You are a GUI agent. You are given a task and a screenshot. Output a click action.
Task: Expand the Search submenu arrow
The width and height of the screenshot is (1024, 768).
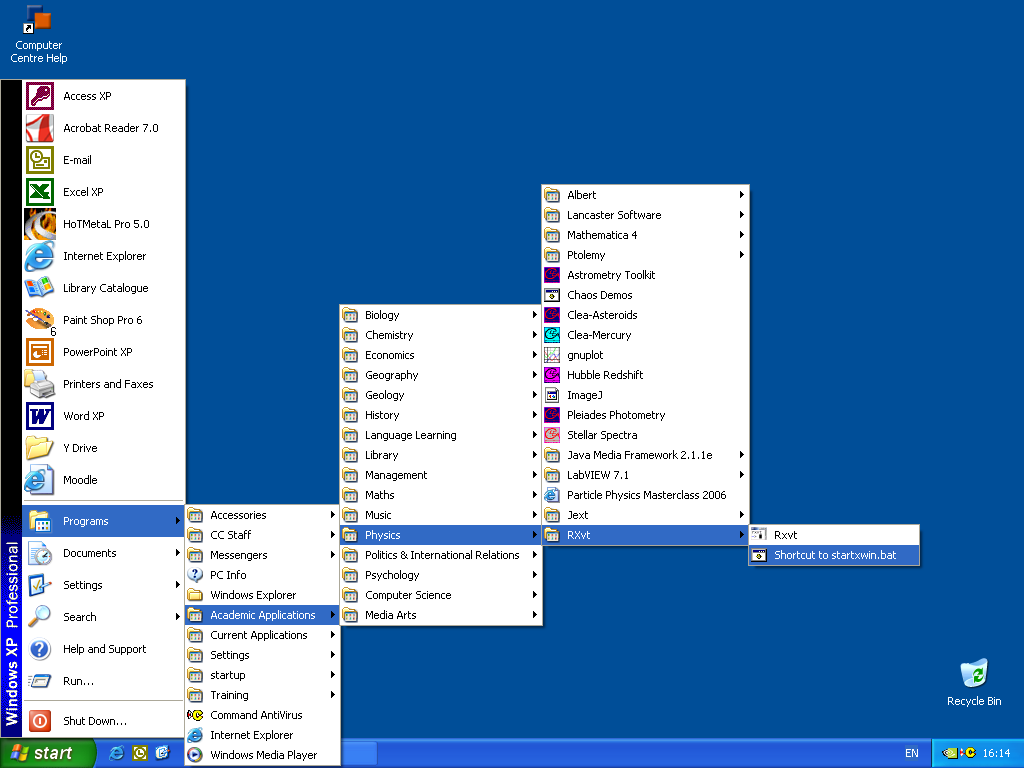[178, 617]
